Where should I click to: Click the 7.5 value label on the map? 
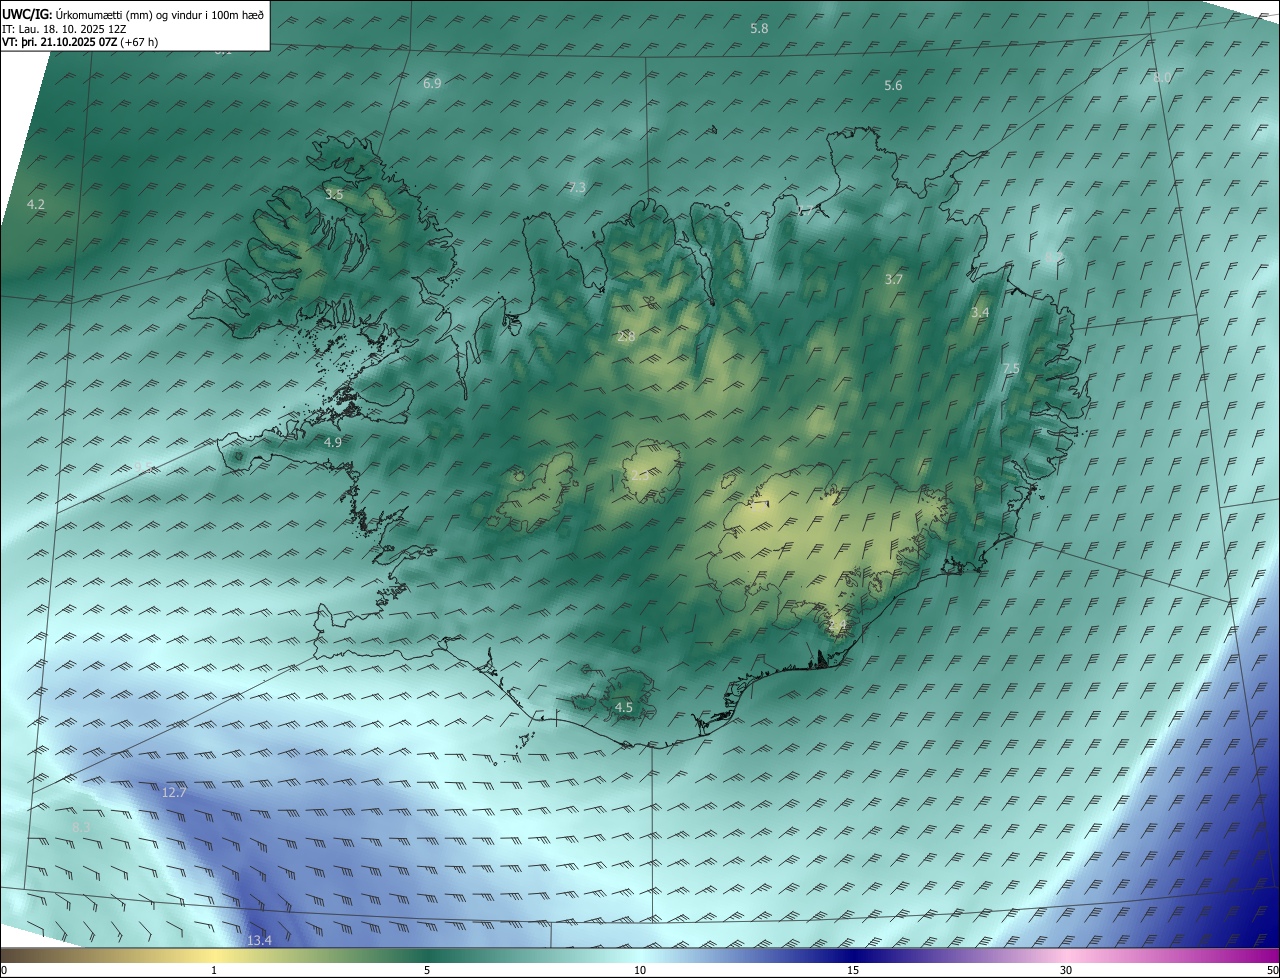[x=1011, y=369]
